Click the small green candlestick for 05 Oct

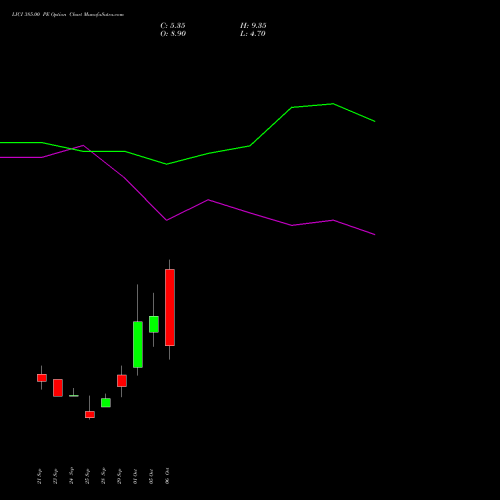(x=154, y=324)
